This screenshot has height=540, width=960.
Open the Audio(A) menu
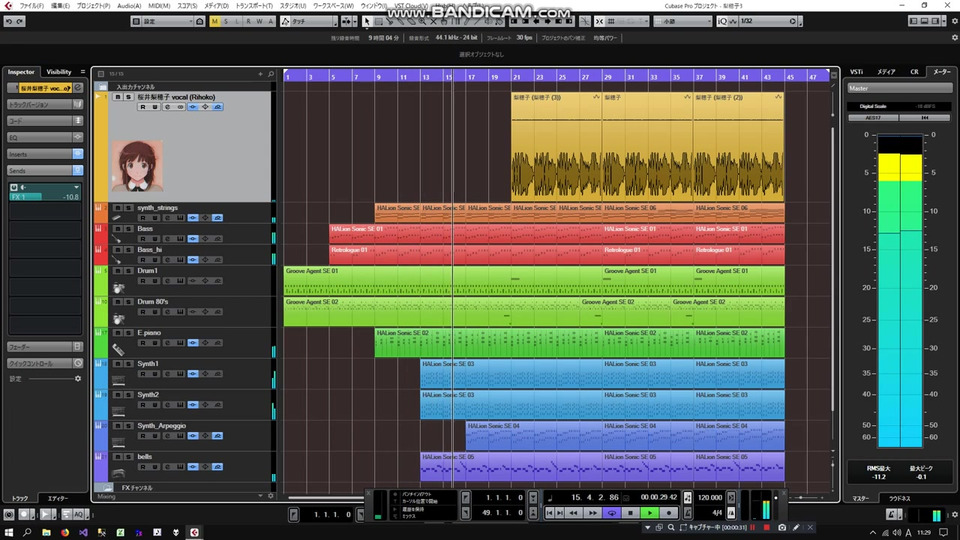129,6
